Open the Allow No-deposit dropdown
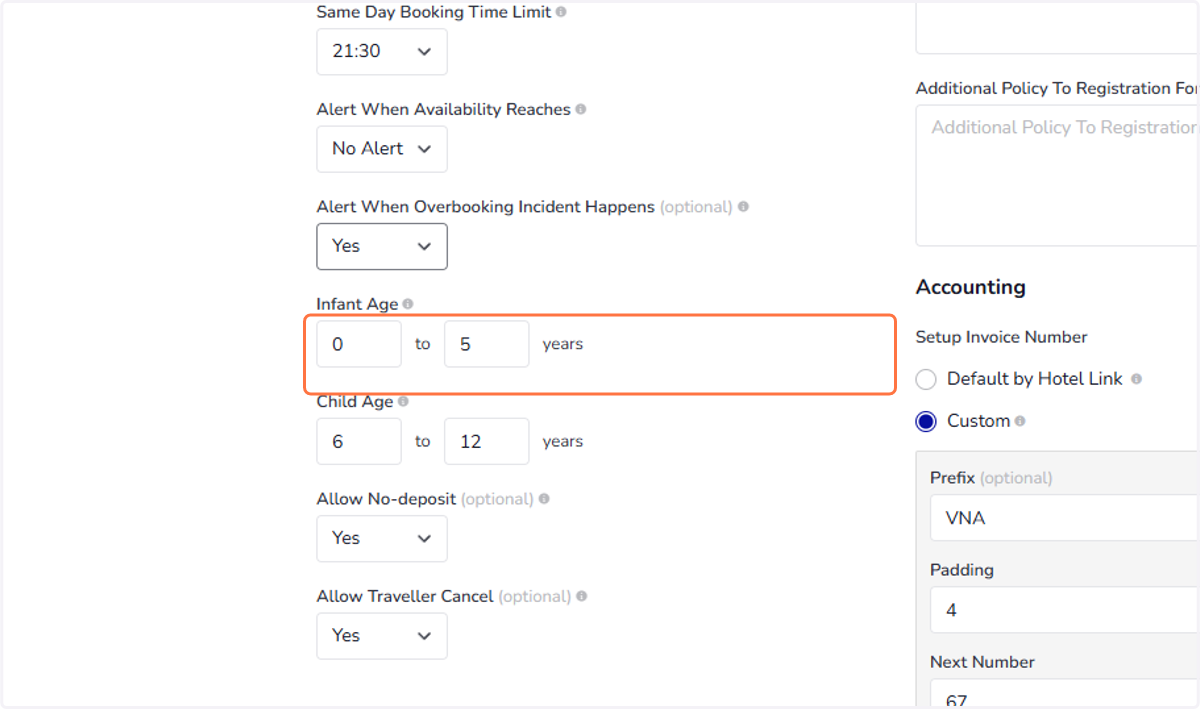The height and width of the screenshot is (709, 1200). (382, 538)
